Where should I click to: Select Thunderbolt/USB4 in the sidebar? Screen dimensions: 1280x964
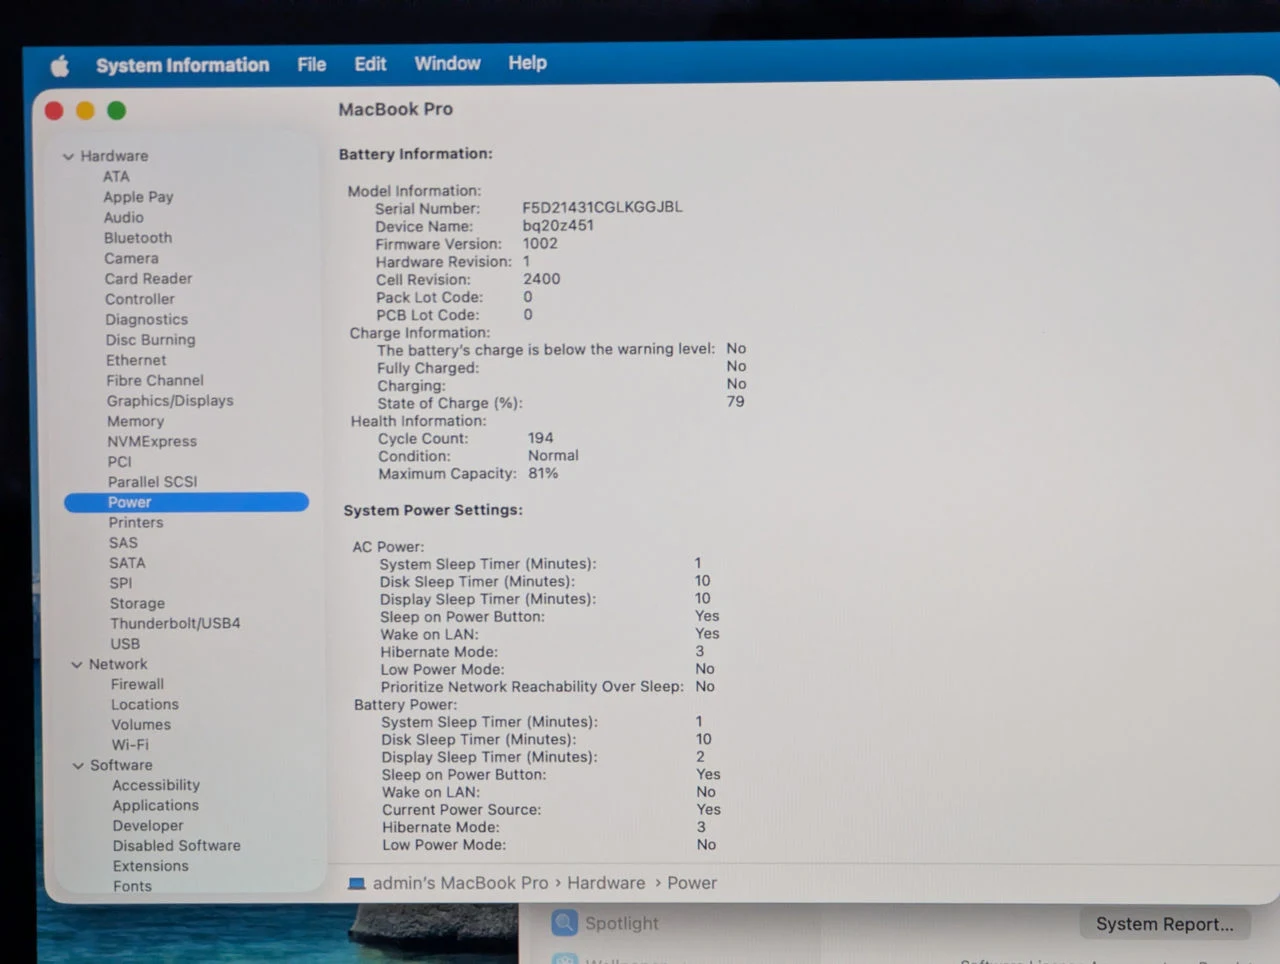point(175,623)
